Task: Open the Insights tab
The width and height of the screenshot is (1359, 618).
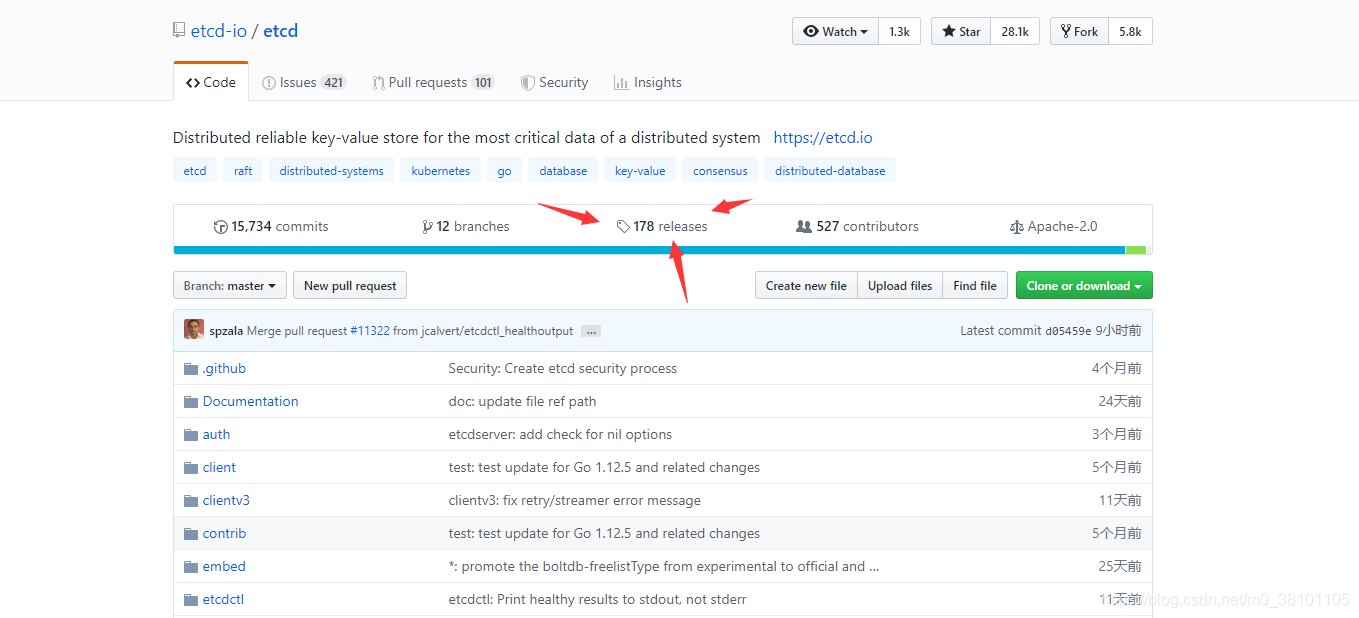Action: coord(648,83)
